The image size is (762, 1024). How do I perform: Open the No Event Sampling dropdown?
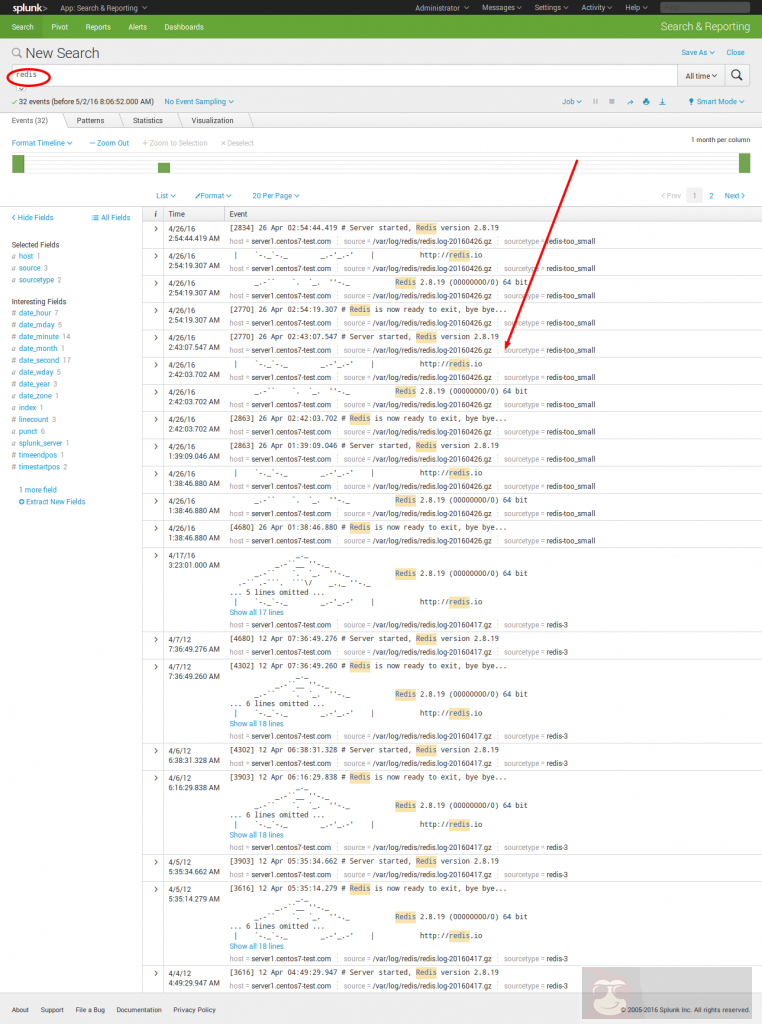tap(199, 102)
